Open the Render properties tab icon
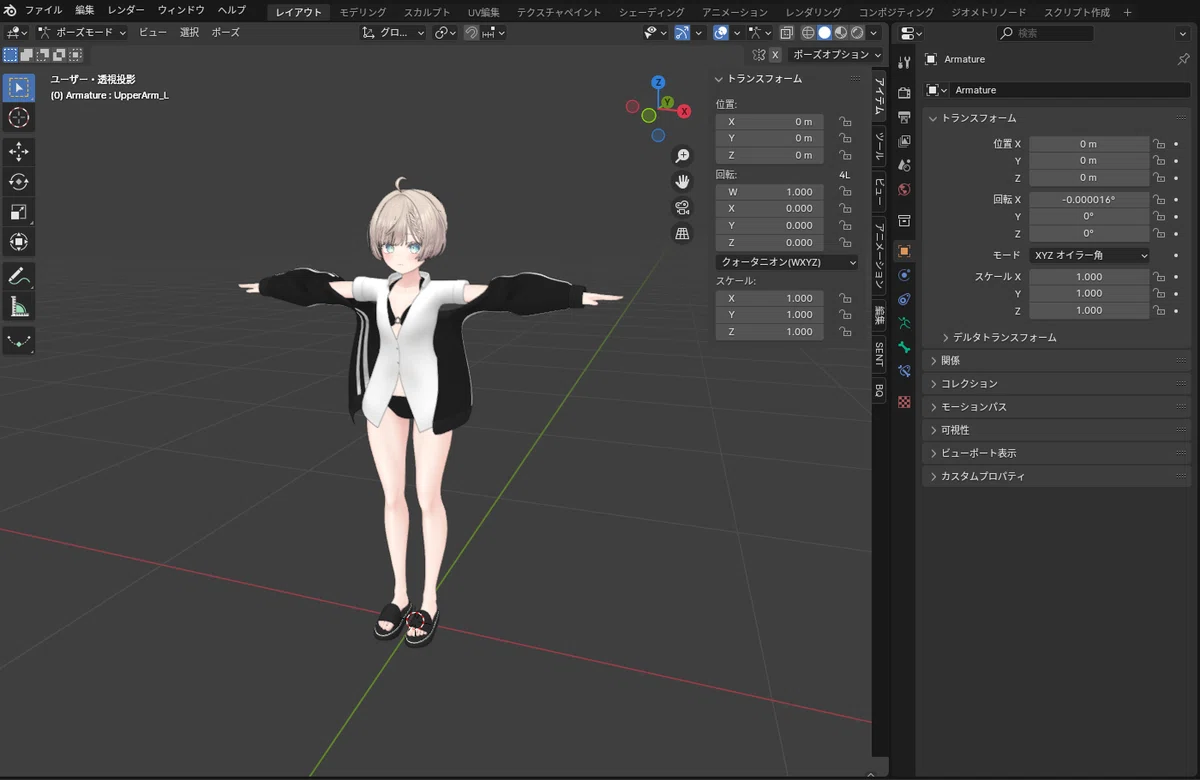 (904, 93)
